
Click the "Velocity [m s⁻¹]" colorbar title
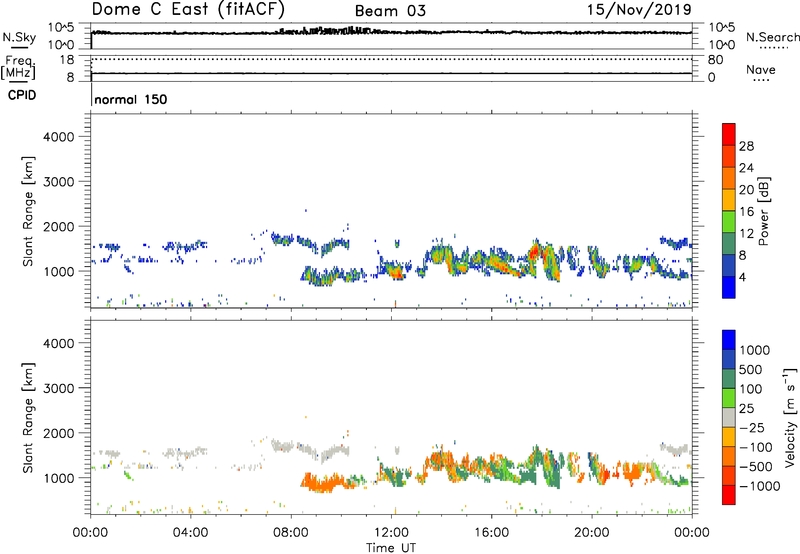(790, 417)
